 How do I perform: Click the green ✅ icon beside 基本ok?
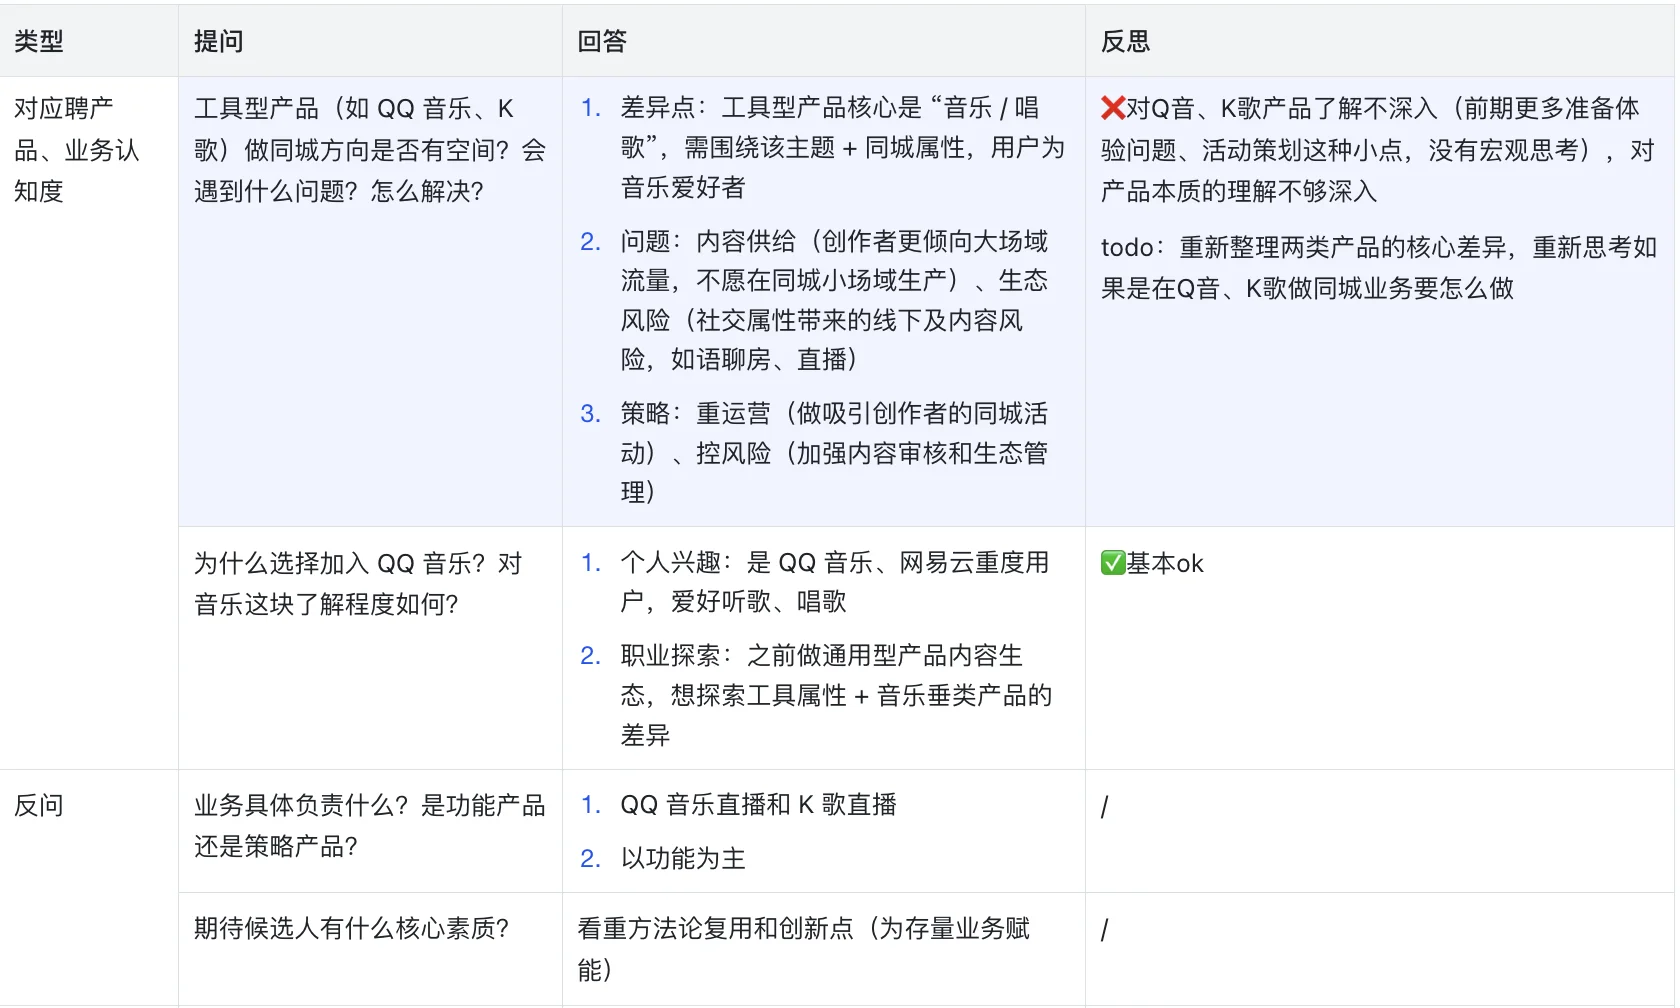1112,563
